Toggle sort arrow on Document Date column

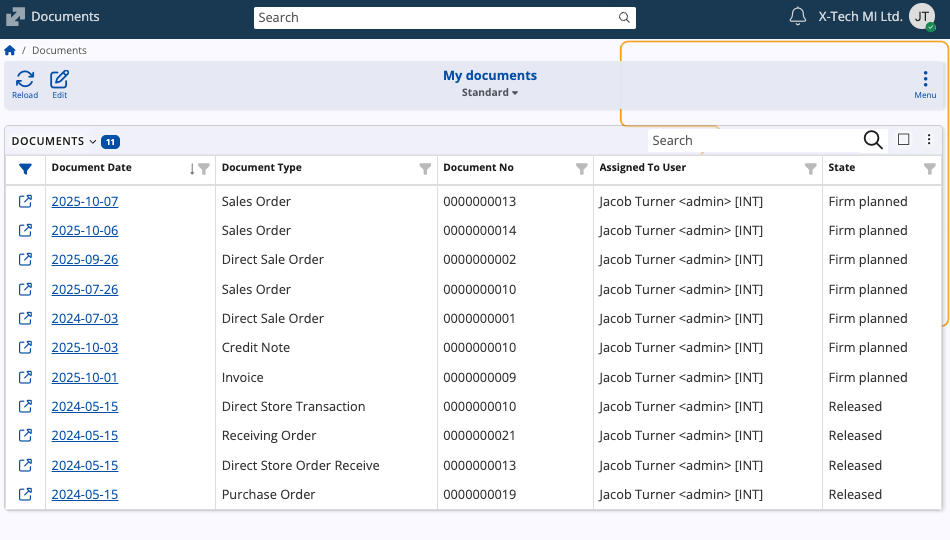(x=192, y=169)
